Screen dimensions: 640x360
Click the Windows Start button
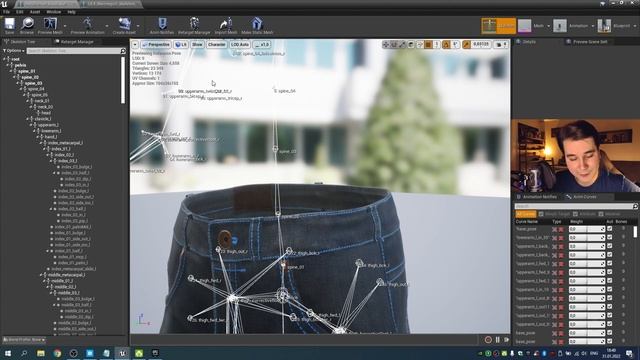coord(8,353)
